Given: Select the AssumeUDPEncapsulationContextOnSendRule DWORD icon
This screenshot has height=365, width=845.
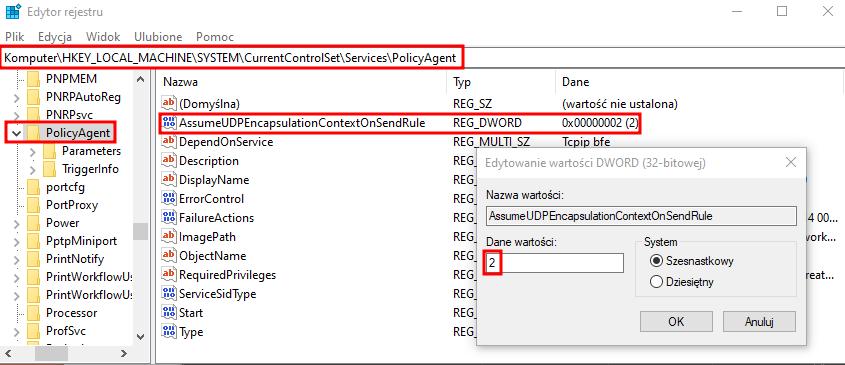Looking at the screenshot, I should [x=169, y=123].
